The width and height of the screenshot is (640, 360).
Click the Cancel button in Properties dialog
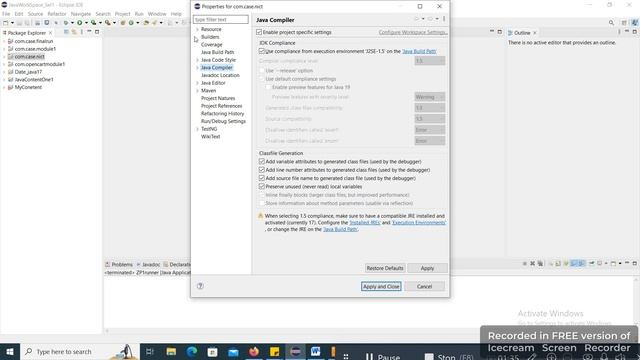424,287
